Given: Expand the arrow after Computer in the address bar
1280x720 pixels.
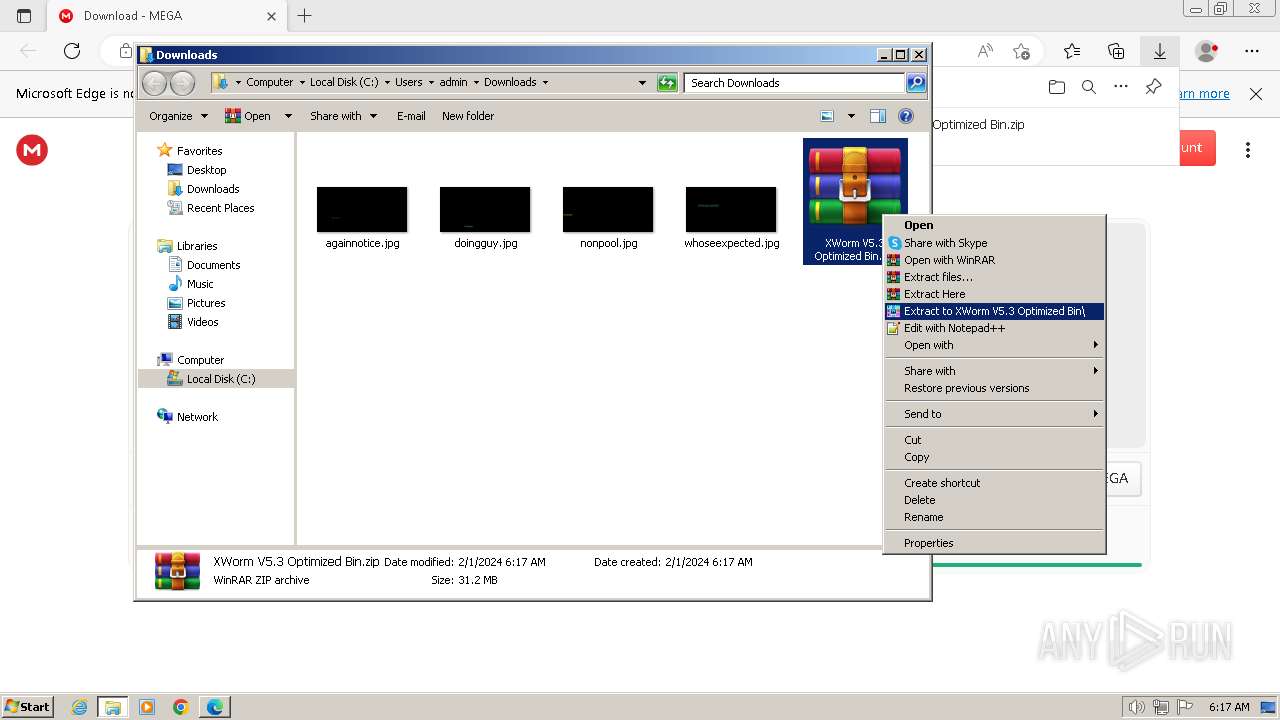Looking at the screenshot, I should tap(302, 83).
